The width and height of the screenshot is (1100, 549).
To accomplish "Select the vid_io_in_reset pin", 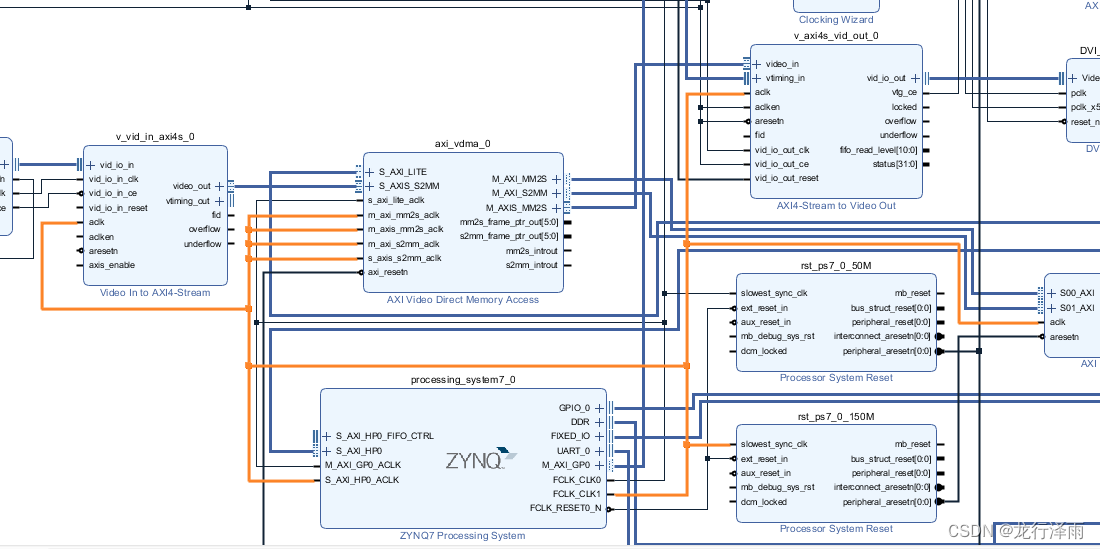I will tap(118, 208).
